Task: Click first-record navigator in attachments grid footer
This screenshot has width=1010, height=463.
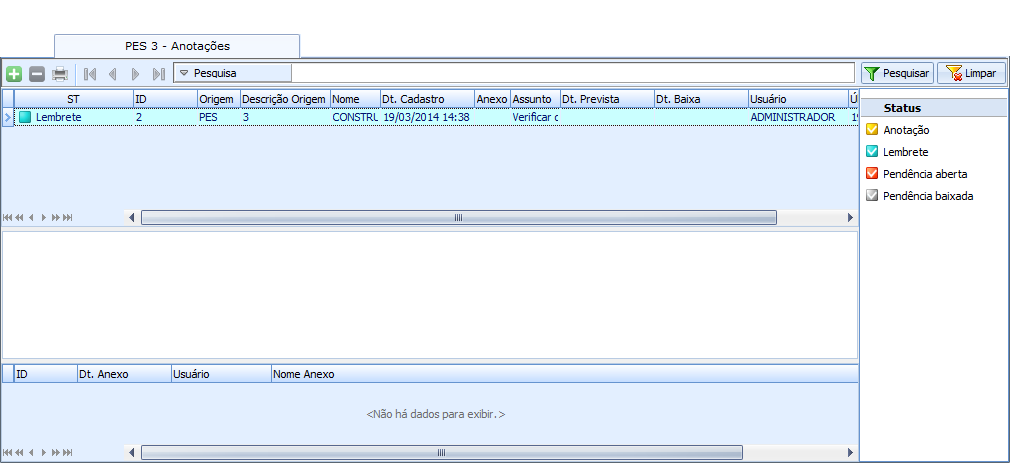Action: point(8,452)
